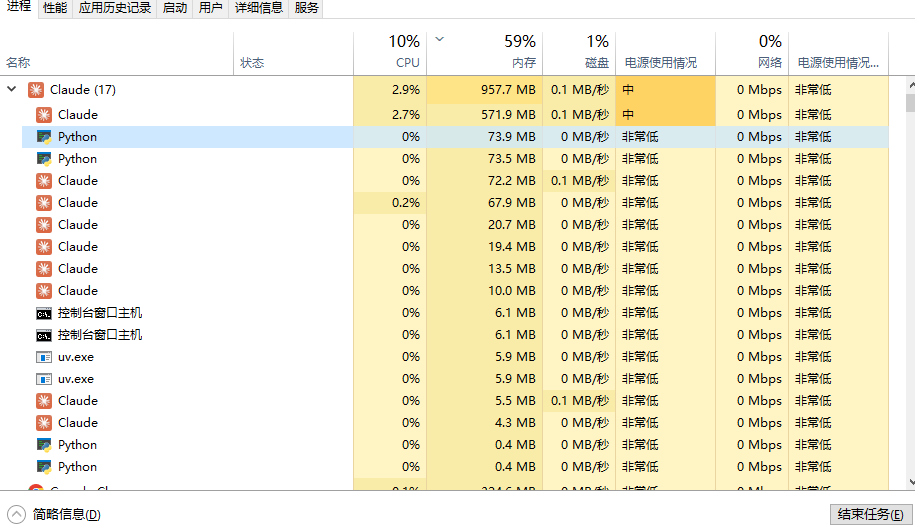The image size is (915, 529).
Task: Open the 详细信息 tab
Action: pos(258,8)
